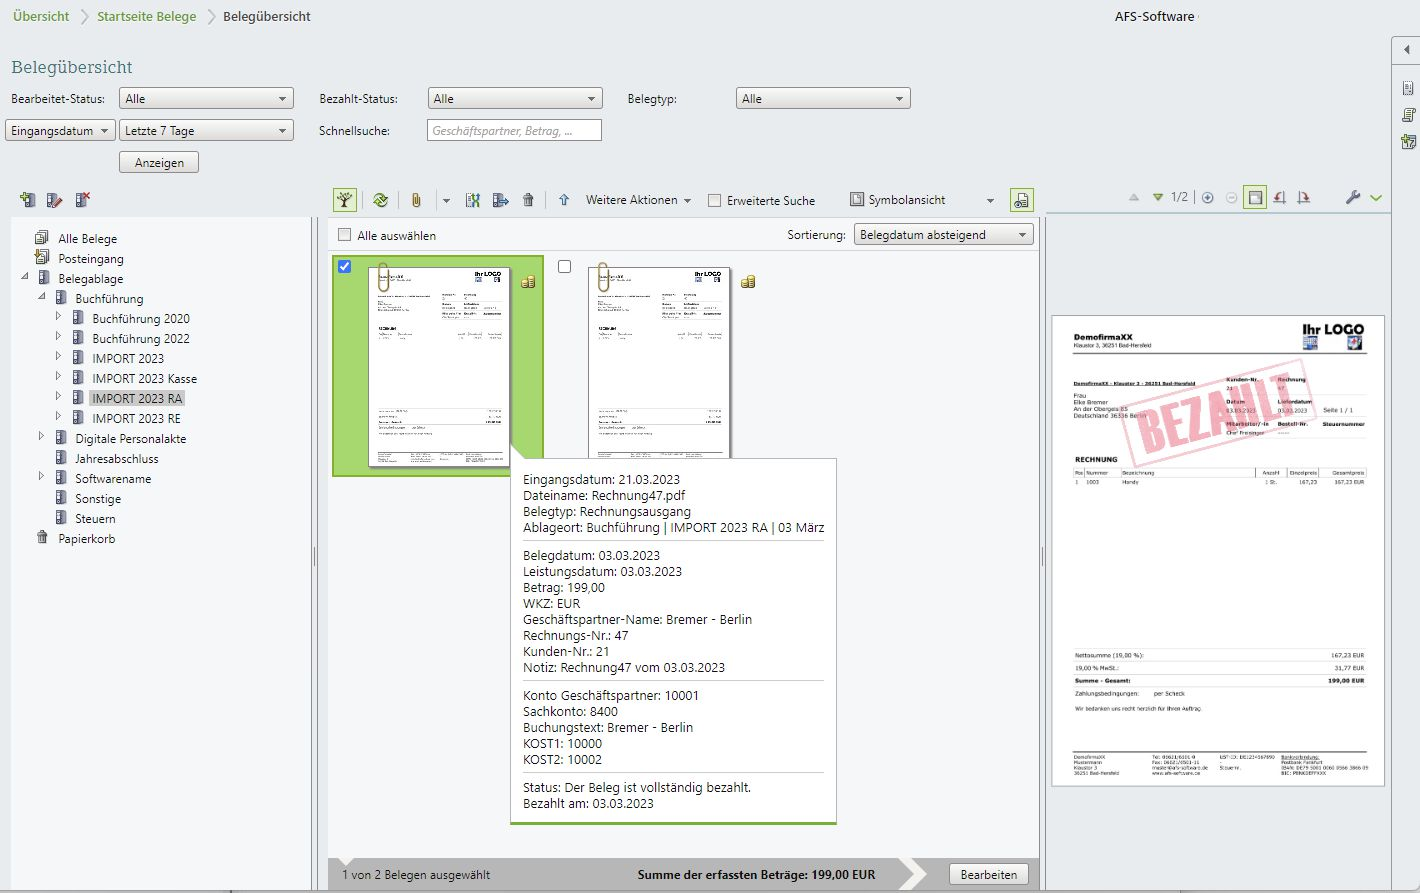The height and width of the screenshot is (893, 1420).
Task: Click the trash delete icon in document toolbar
Action: (x=528, y=200)
